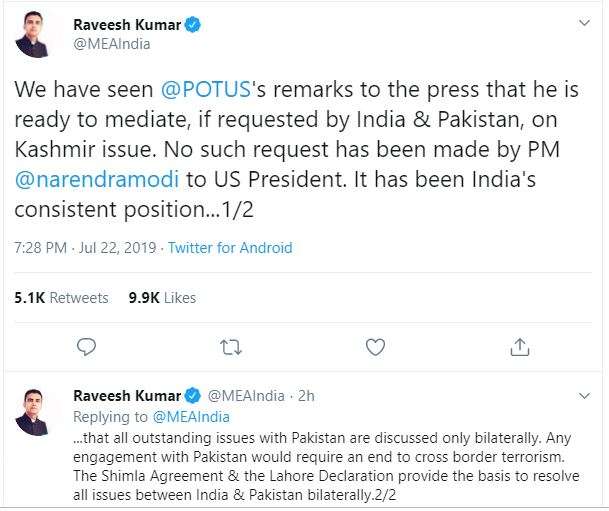The image size is (609, 511).
Task: Open the @POTUS mention link
Action: pyautogui.click(x=206, y=89)
